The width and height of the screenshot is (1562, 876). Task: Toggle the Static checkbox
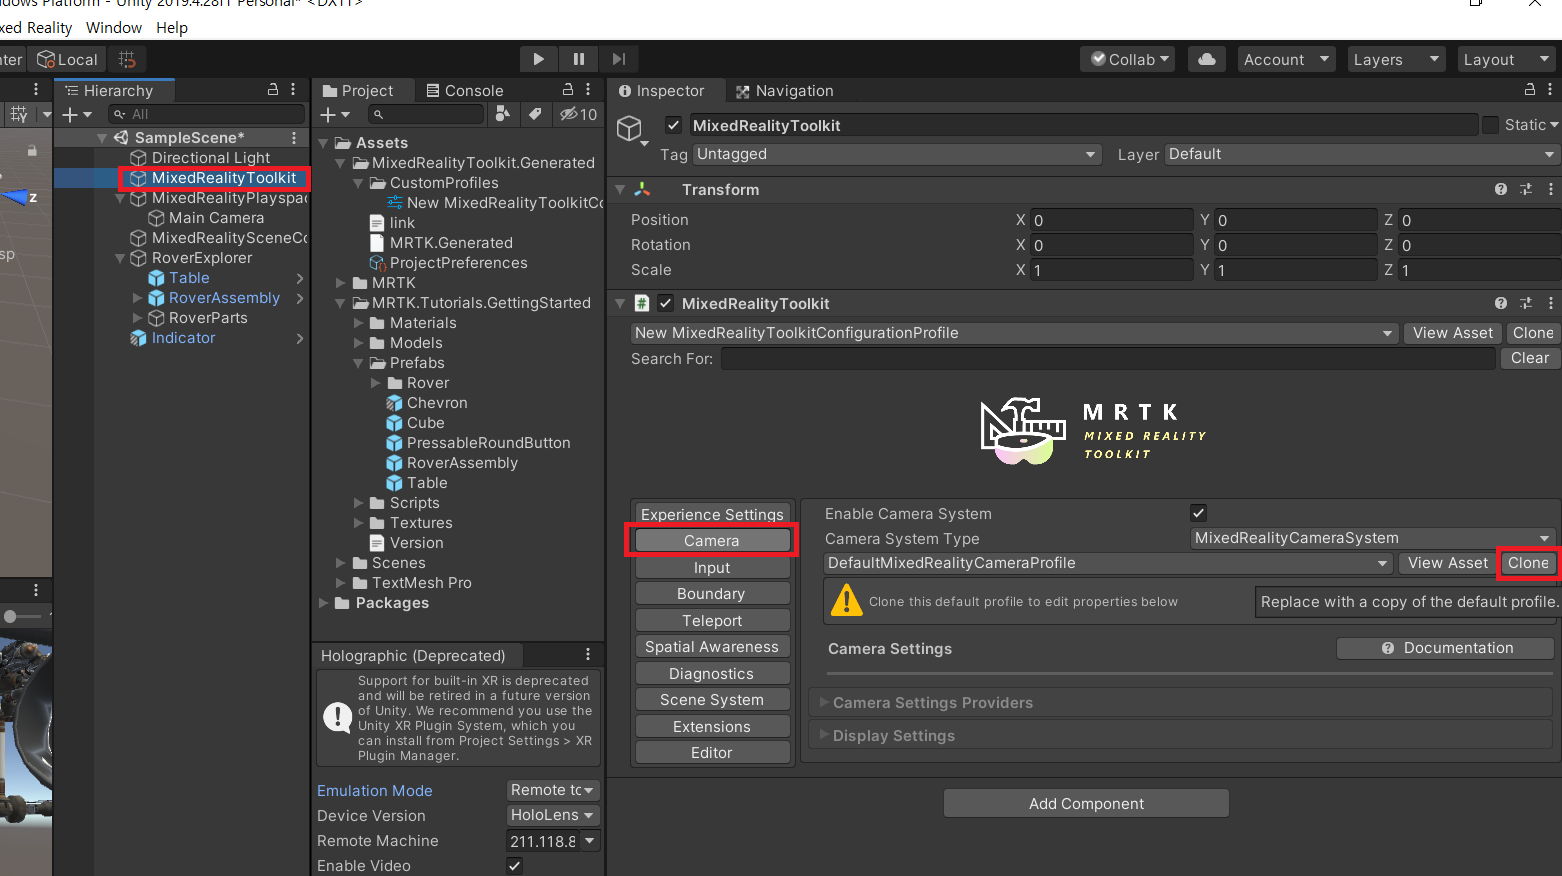pos(1490,125)
